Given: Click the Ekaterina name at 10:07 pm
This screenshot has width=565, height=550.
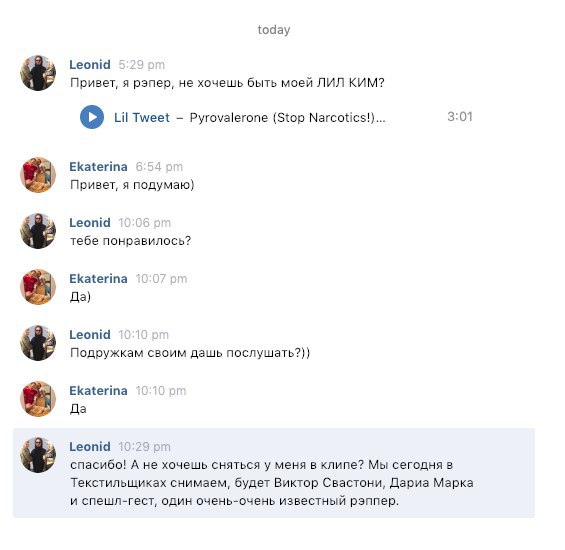Looking at the screenshot, I should pyautogui.click(x=98, y=279).
